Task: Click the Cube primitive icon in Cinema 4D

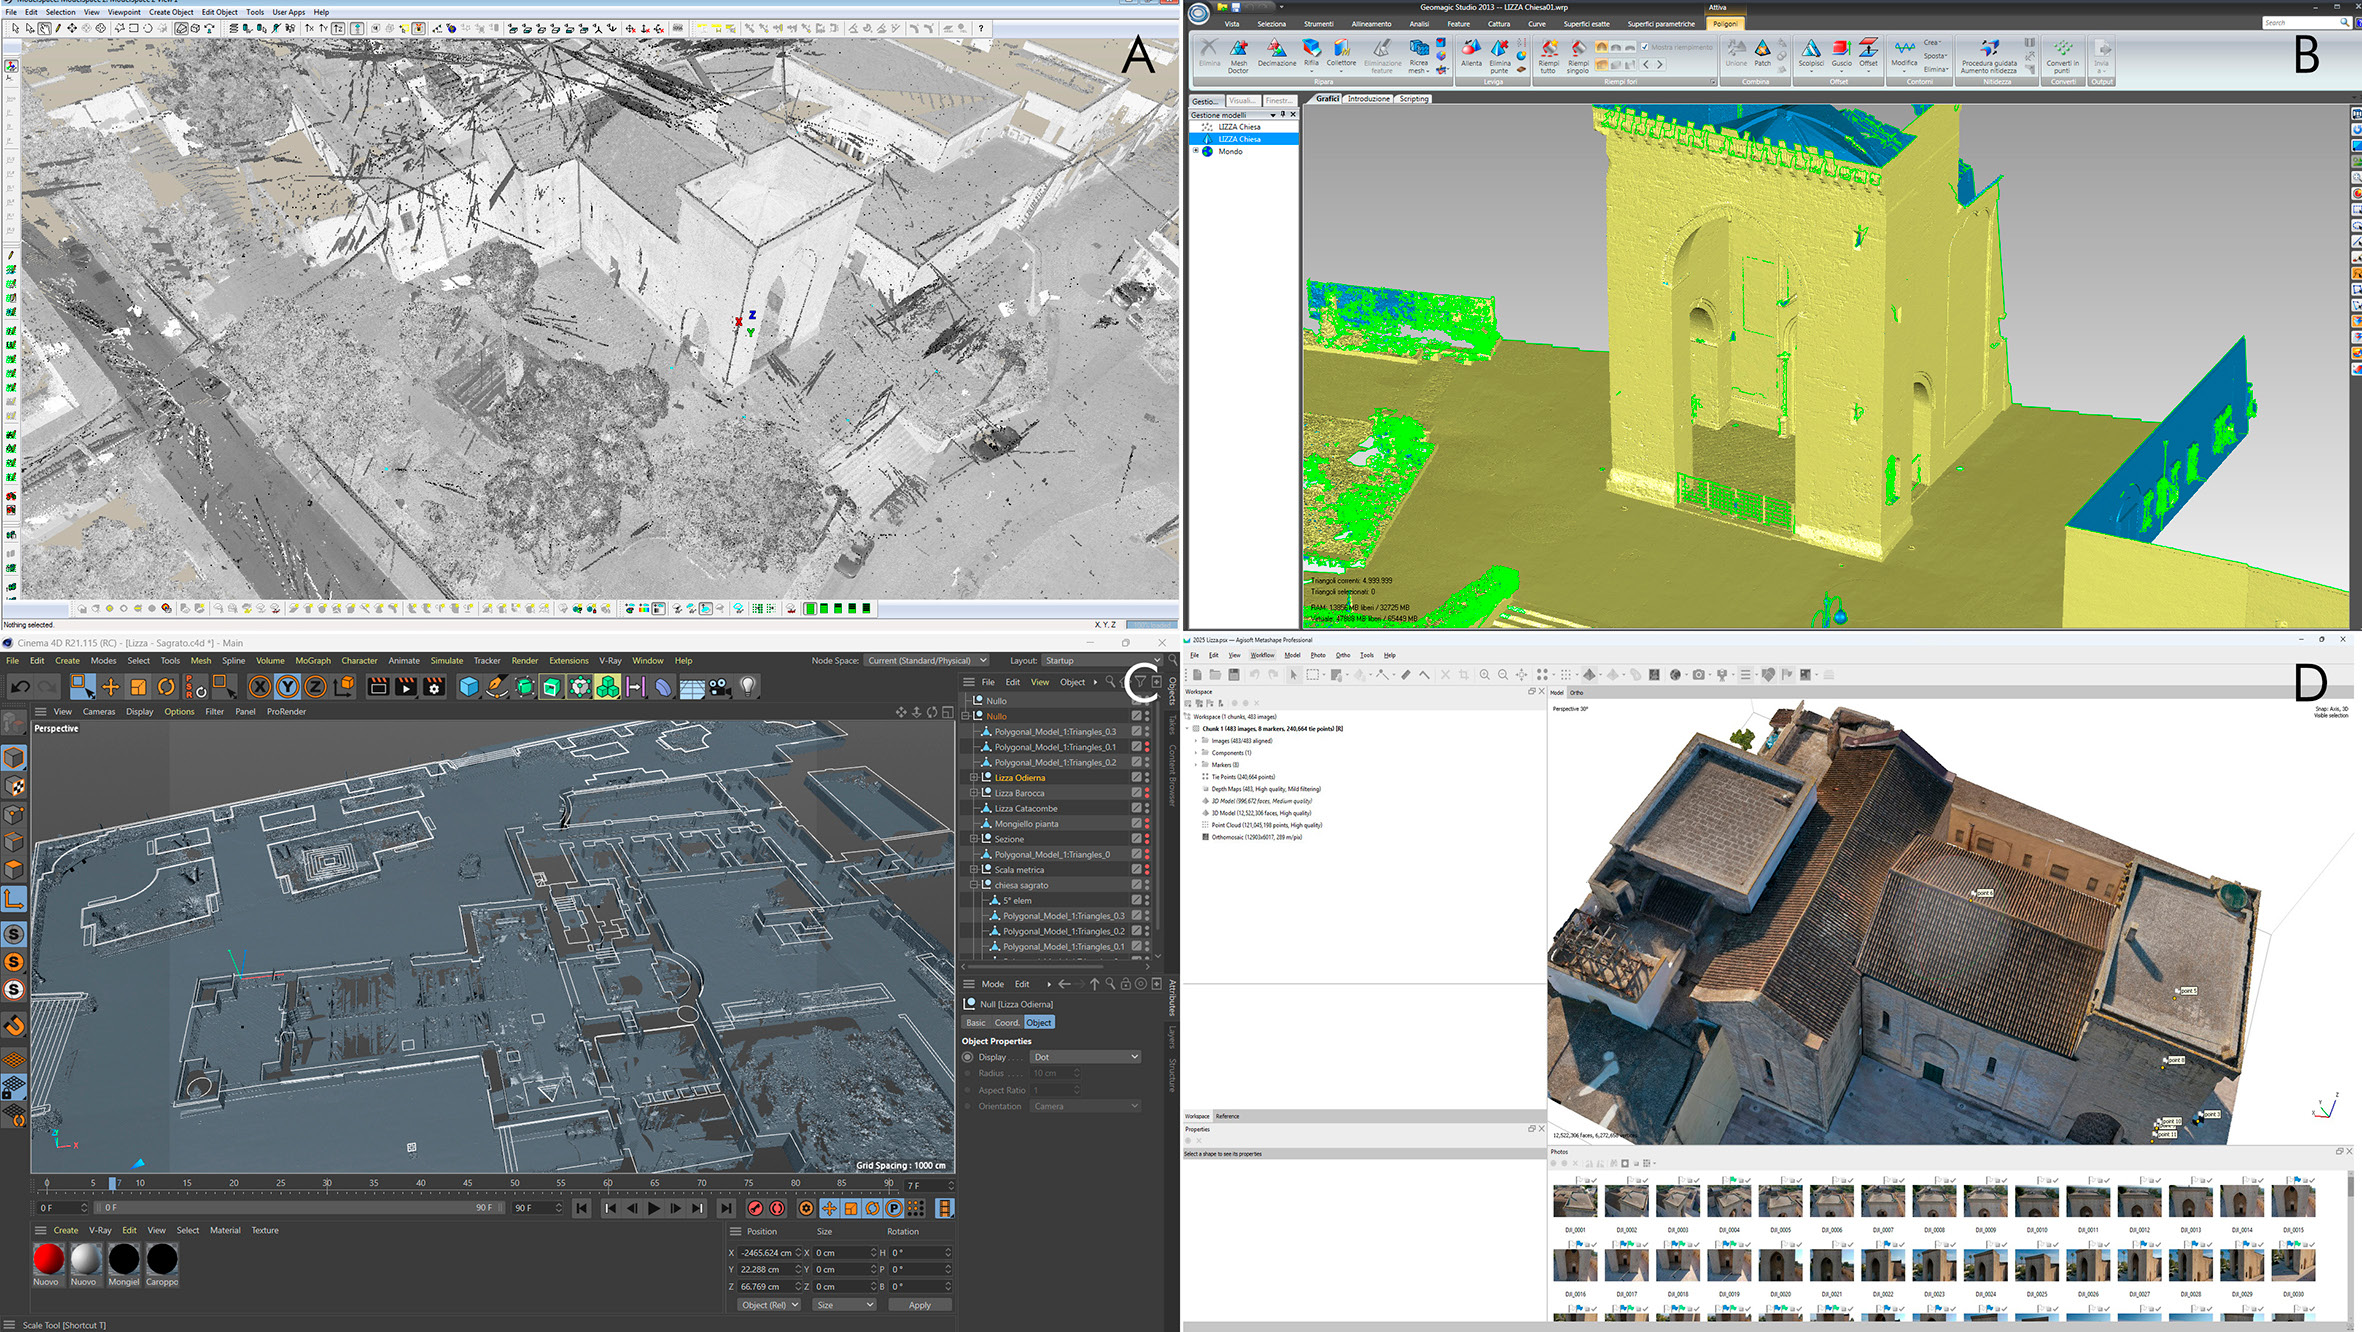Action: tap(469, 686)
